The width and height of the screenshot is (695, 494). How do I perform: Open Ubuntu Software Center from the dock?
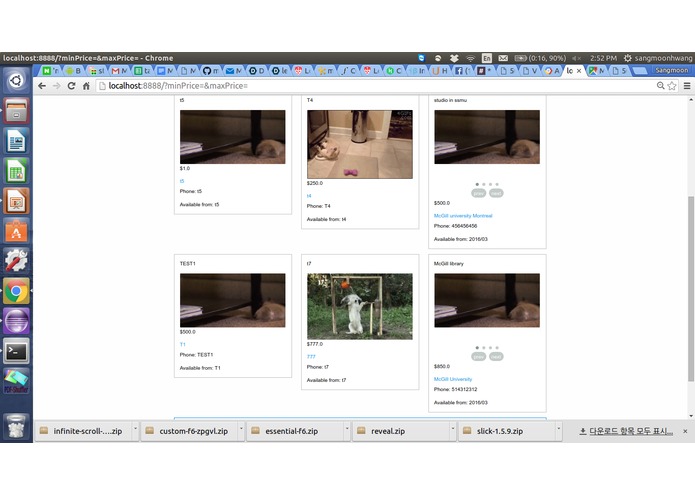[x=16, y=231]
